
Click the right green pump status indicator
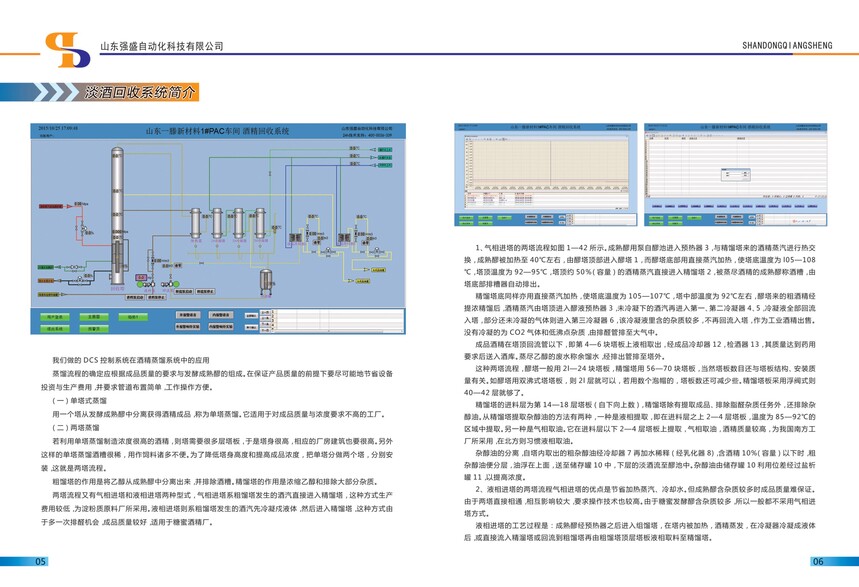[176, 284]
